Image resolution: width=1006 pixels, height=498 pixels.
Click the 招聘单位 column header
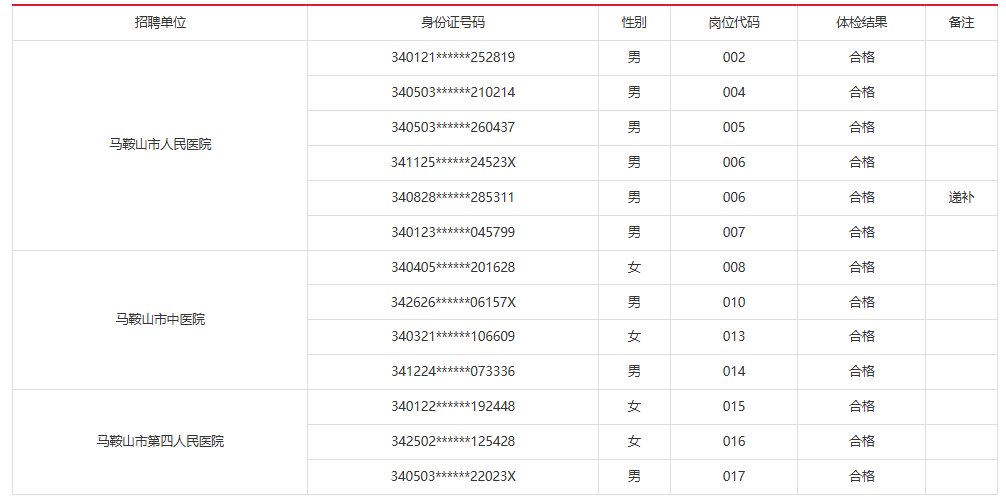160,22
